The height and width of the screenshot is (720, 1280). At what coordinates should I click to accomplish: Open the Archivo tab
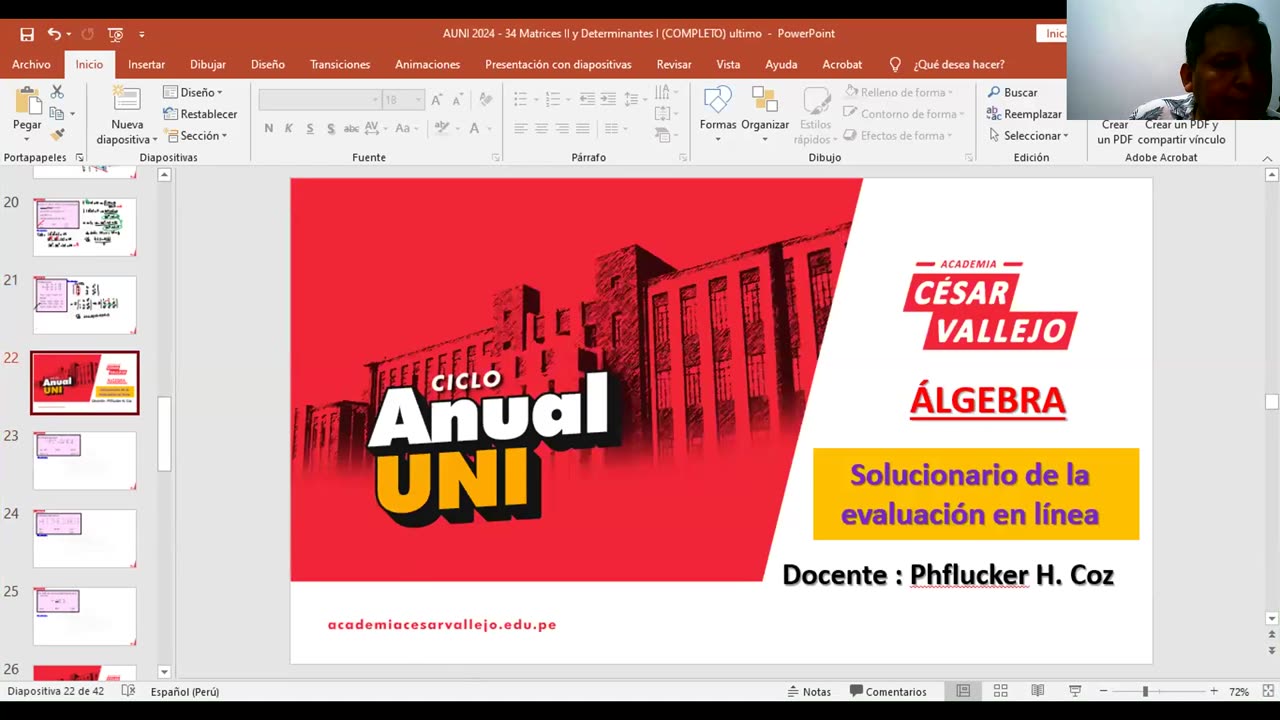(31, 64)
